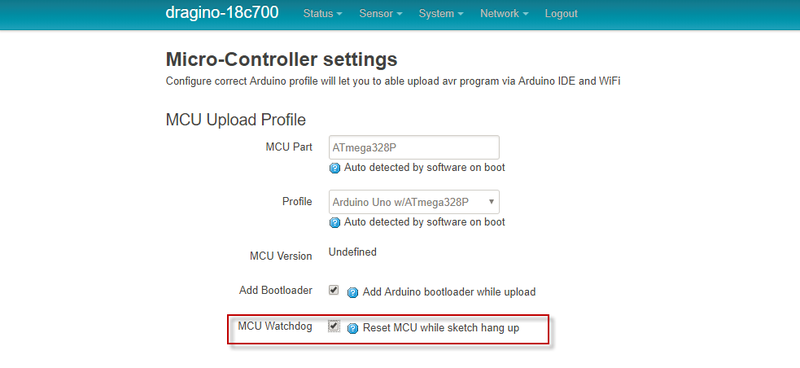Click the Add Bootloader label
The height and width of the screenshot is (368, 800).
(x=276, y=290)
